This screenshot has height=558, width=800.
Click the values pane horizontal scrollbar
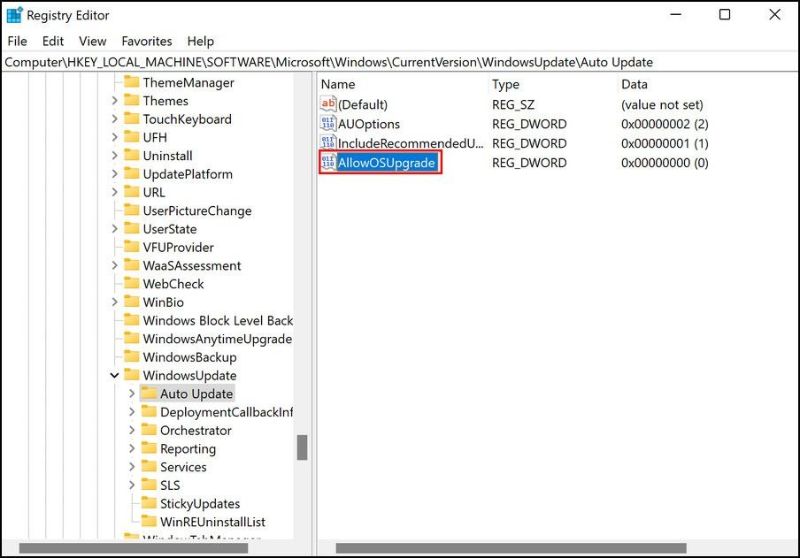[x=510, y=548]
